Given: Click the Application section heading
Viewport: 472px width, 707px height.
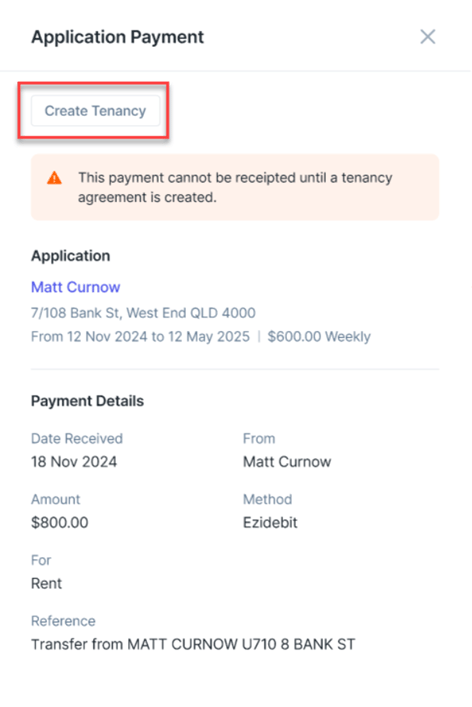Looking at the screenshot, I should click(70, 256).
